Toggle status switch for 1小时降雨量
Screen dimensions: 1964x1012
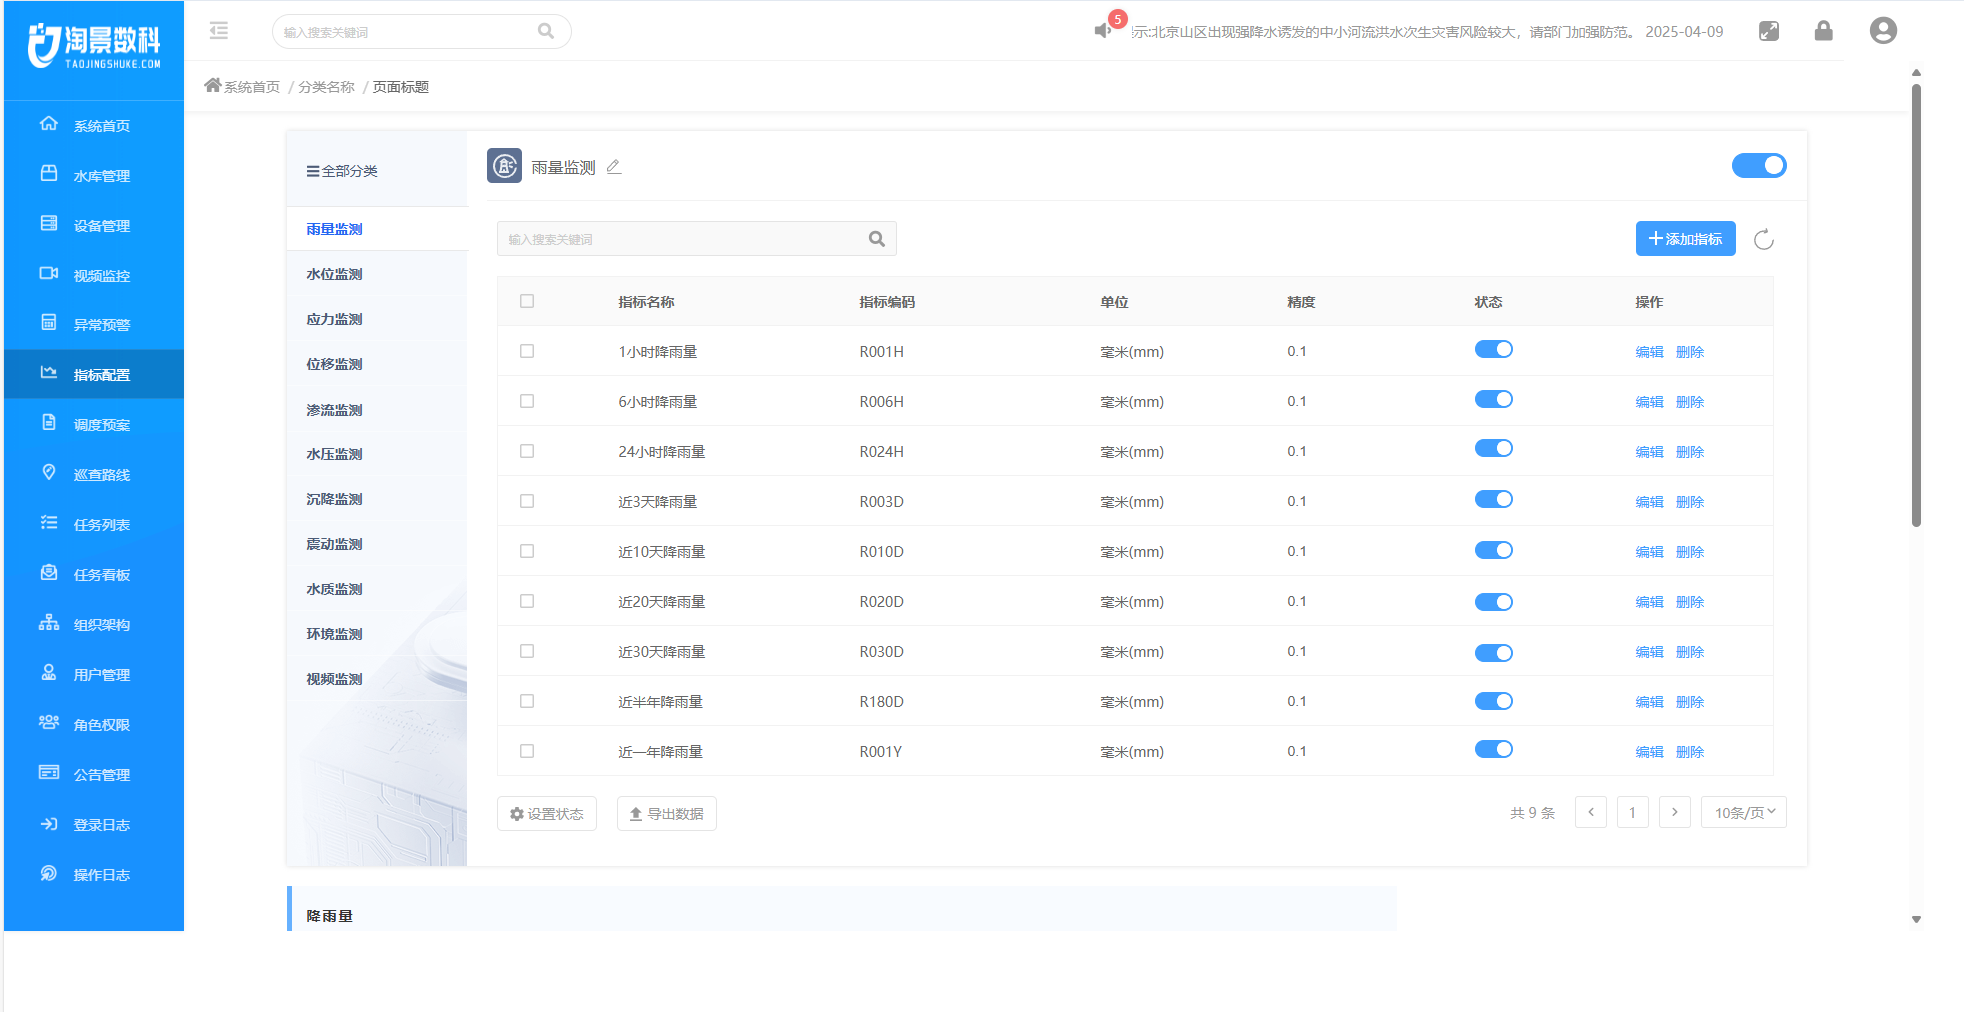(1494, 349)
